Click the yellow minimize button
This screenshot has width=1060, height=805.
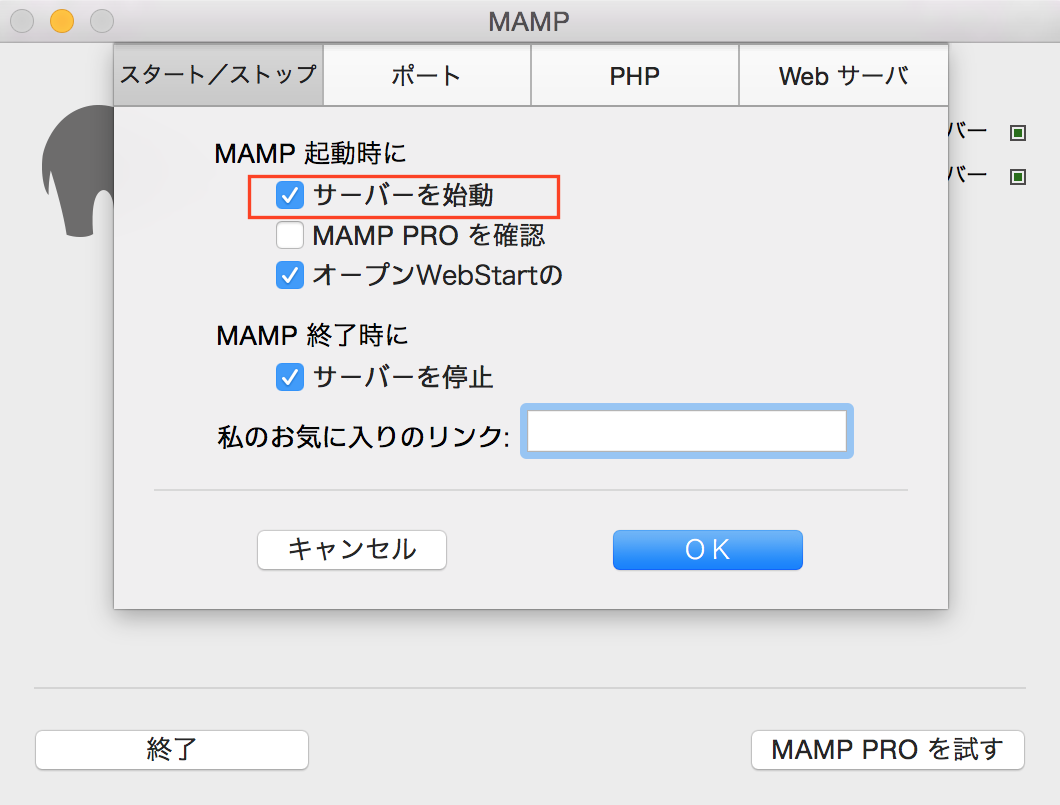click(62, 19)
